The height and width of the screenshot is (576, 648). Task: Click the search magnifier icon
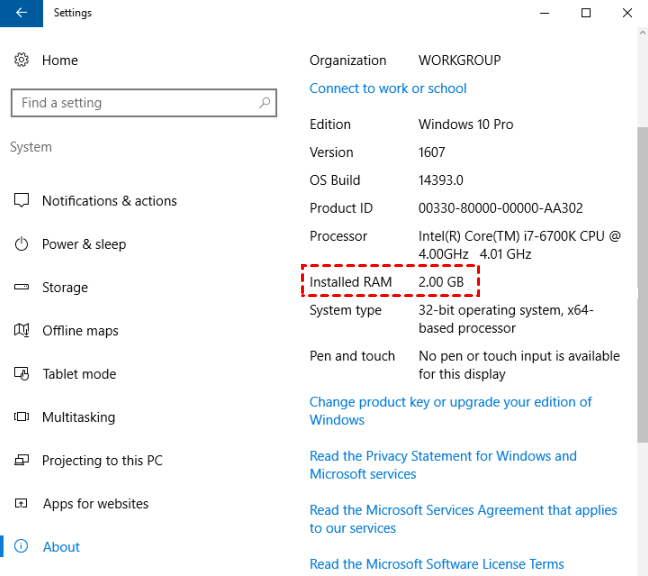click(x=264, y=102)
